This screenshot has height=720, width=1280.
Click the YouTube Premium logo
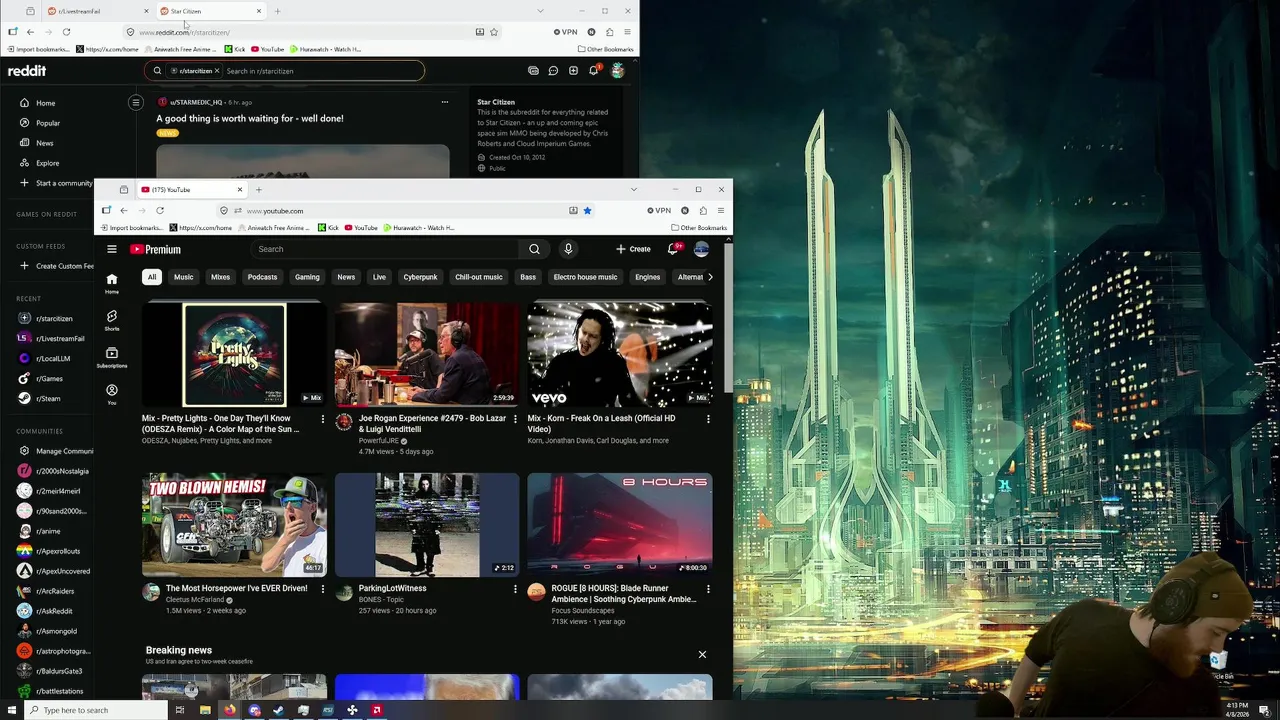155,249
